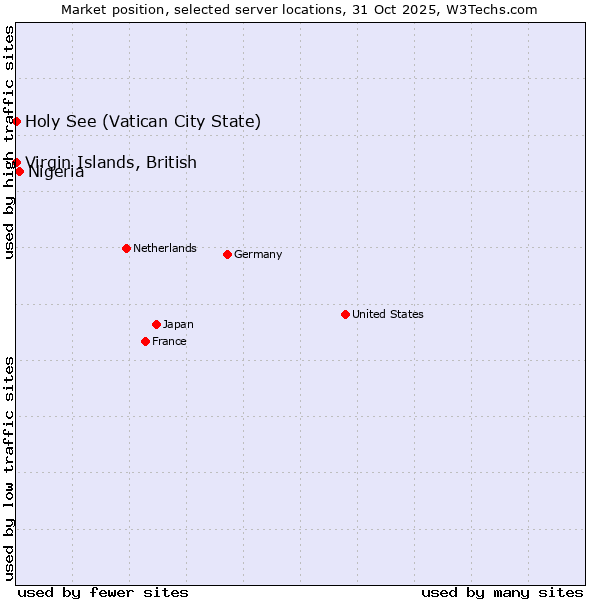Viewport: 600px width, 600px height.
Task: Select the "used by low traffic sites" axis label
Action: point(9,468)
